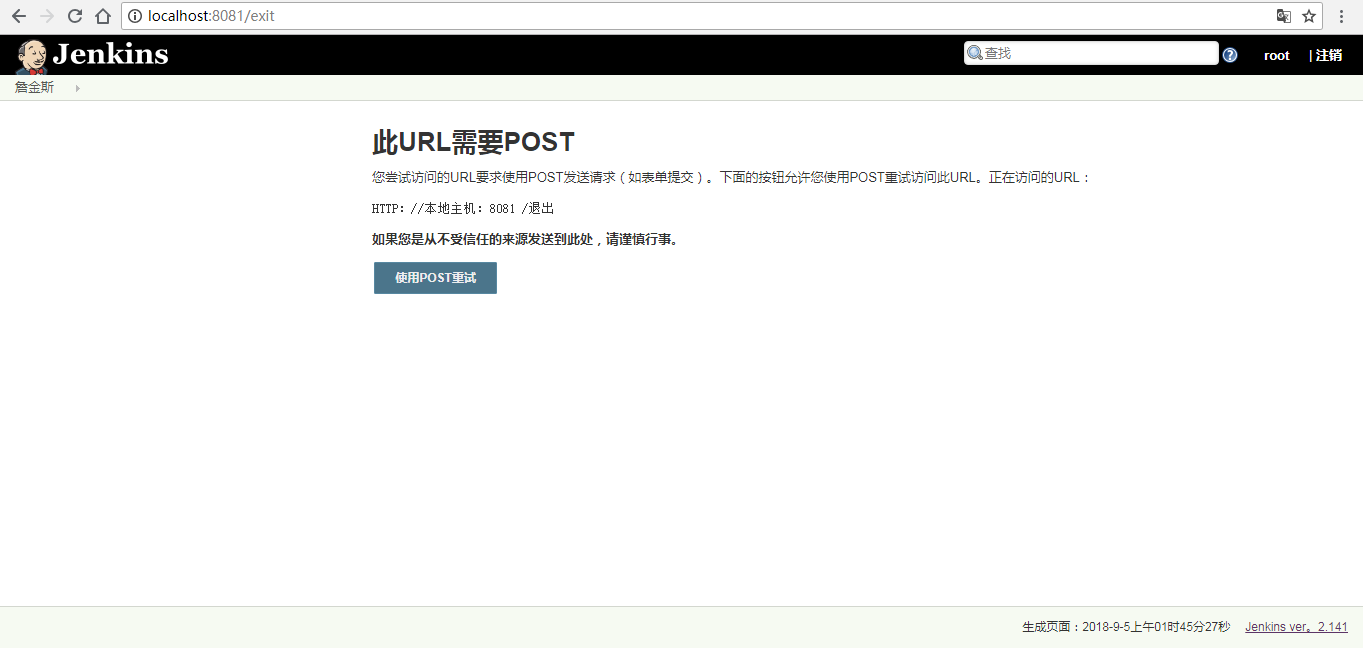Open the root user profile link
This screenshot has height=648, width=1363.
point(1276,55)
